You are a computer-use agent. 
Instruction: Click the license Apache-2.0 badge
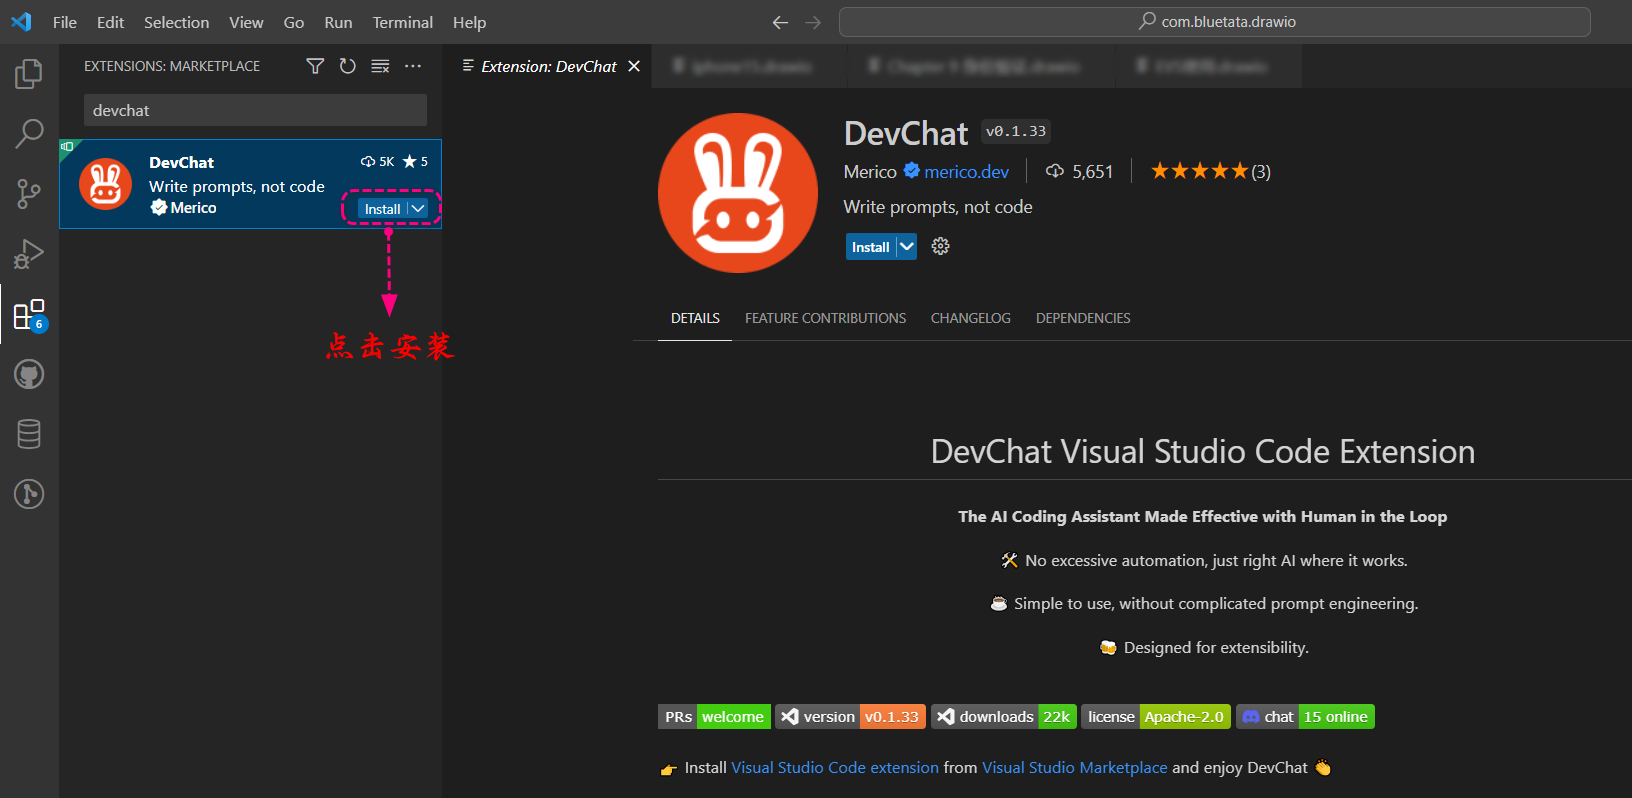1156,716
